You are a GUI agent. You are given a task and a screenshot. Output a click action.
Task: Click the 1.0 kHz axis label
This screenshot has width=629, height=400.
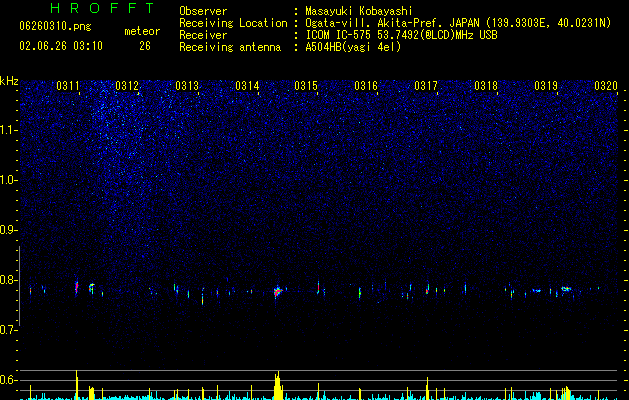coord(9,180)
